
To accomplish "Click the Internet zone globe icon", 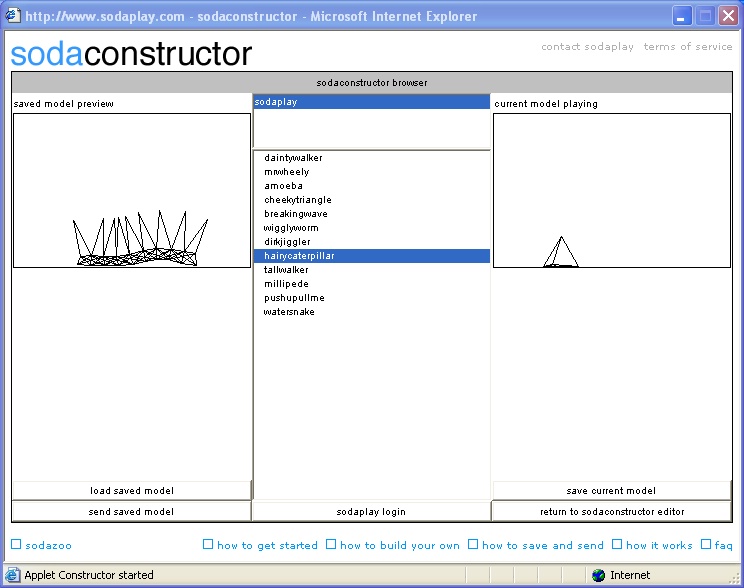I will tap(598, 575).
